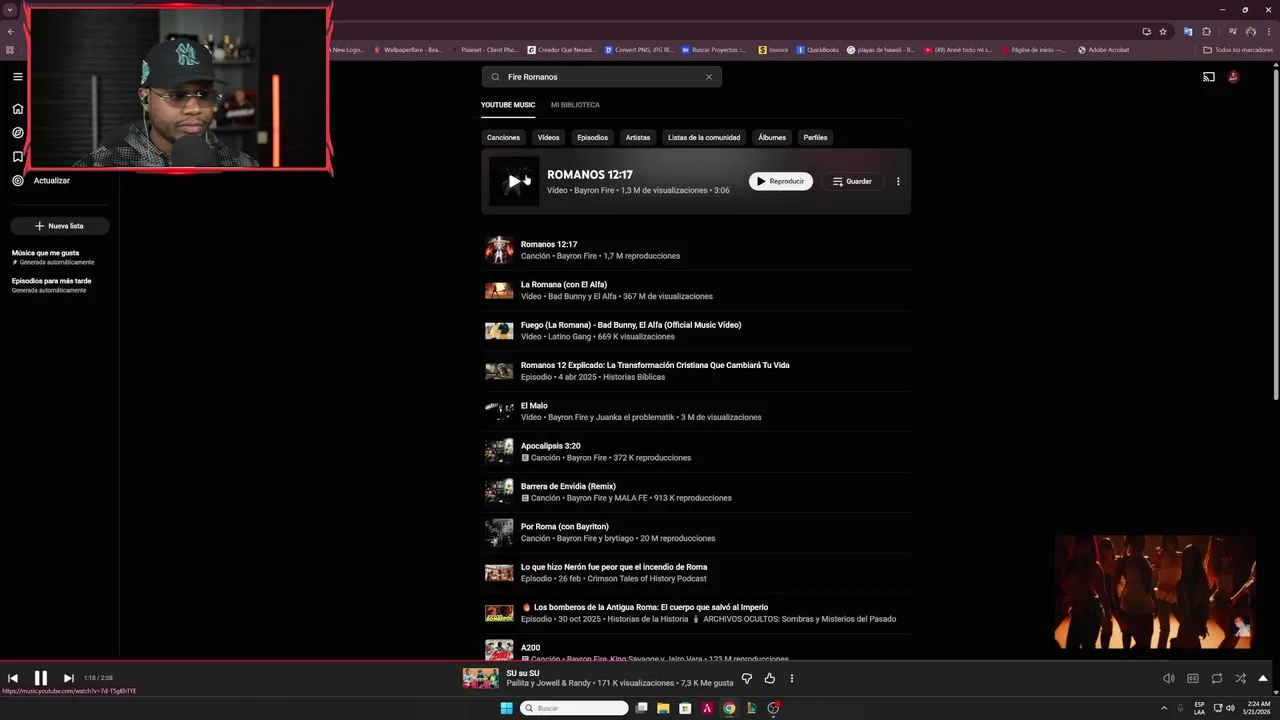Filter by Listas de la comunidad
Image resolution: width=1280 pixels, height=720 pixels.
pyautogui.click(x=704, y=137)
